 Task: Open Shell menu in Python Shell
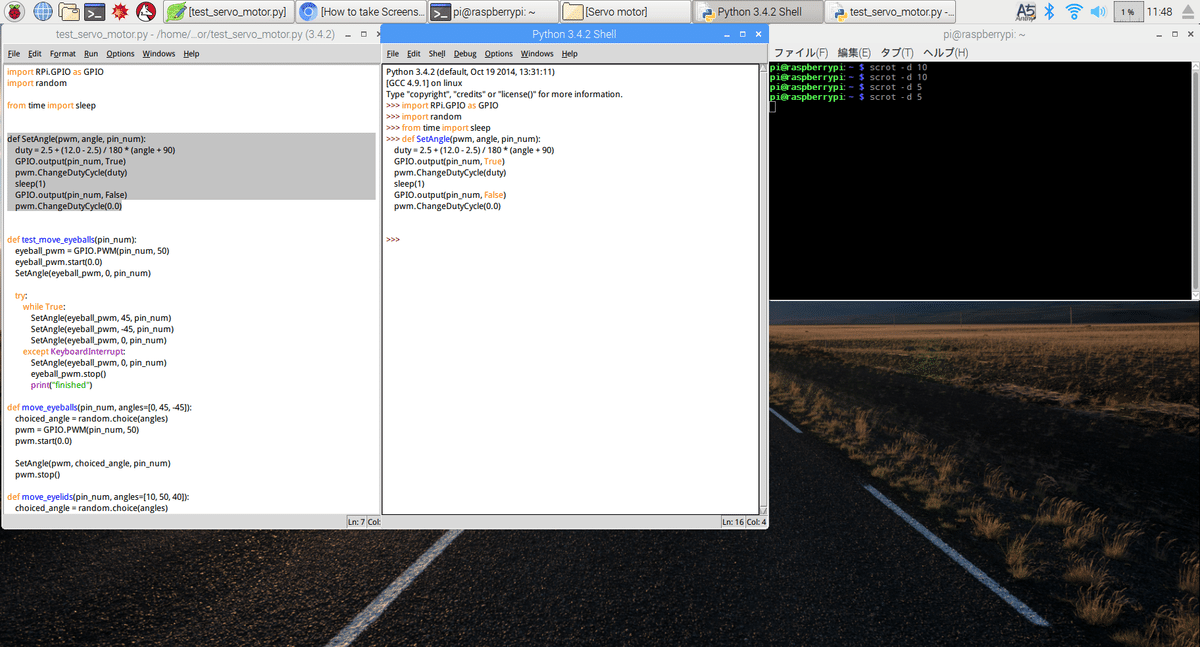pos(437,53)
